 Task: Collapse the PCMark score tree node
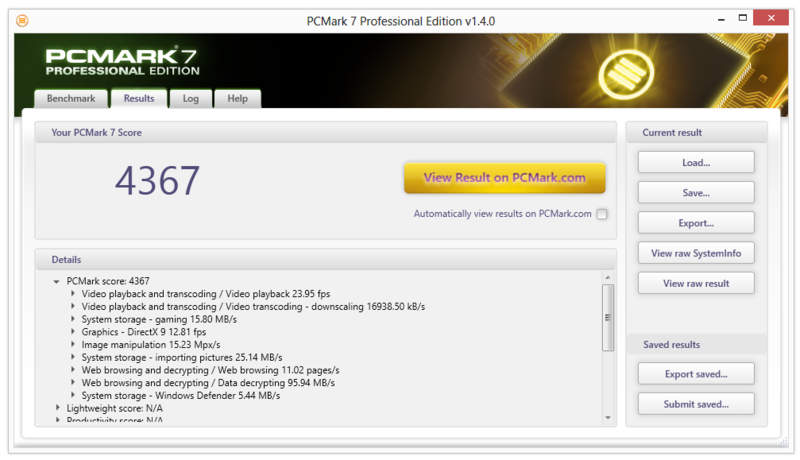point(56,282)
